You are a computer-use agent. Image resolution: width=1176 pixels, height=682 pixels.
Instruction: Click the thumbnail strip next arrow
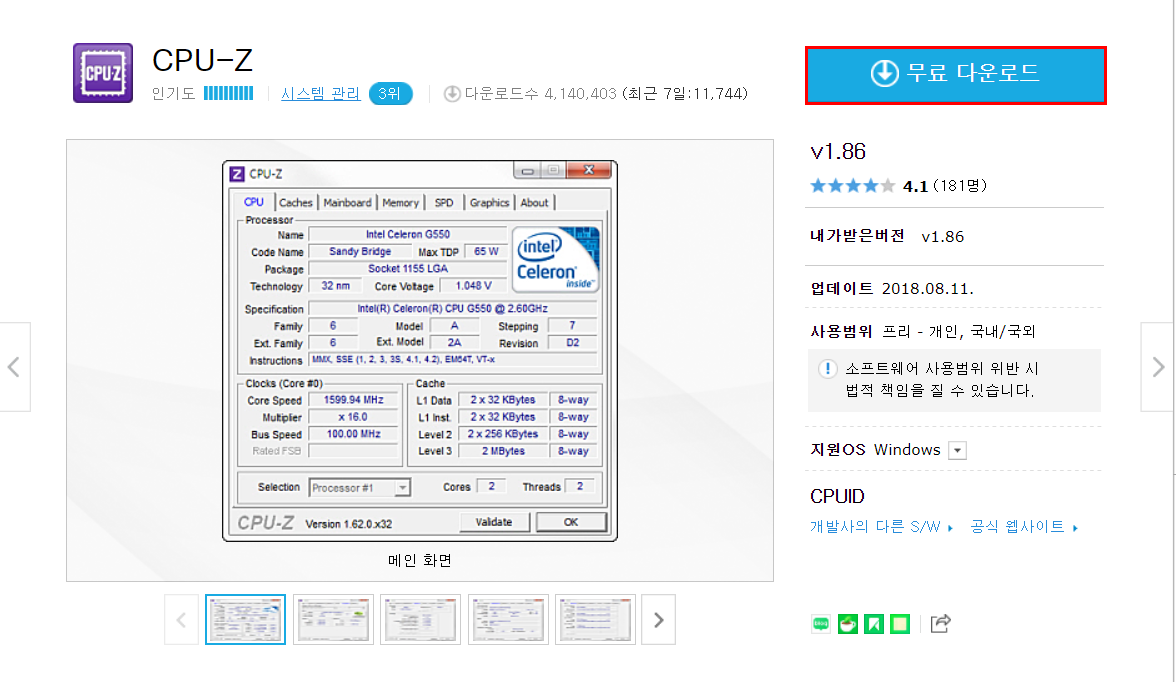pyautogui.click(x=658, y=620)
